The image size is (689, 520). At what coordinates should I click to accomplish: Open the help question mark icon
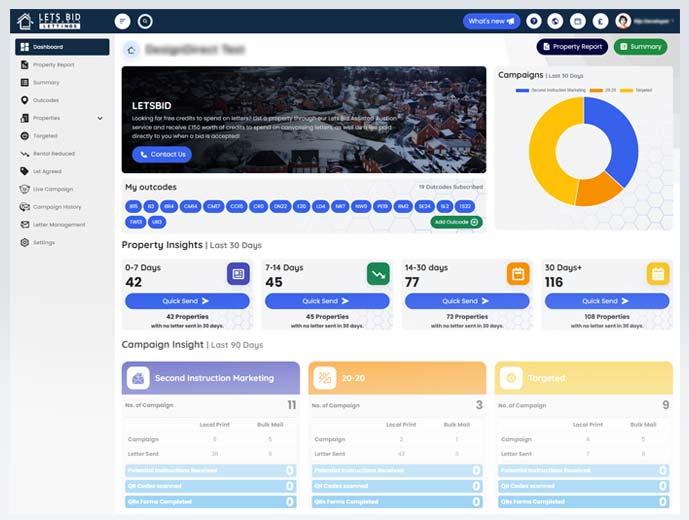(533, 21)
